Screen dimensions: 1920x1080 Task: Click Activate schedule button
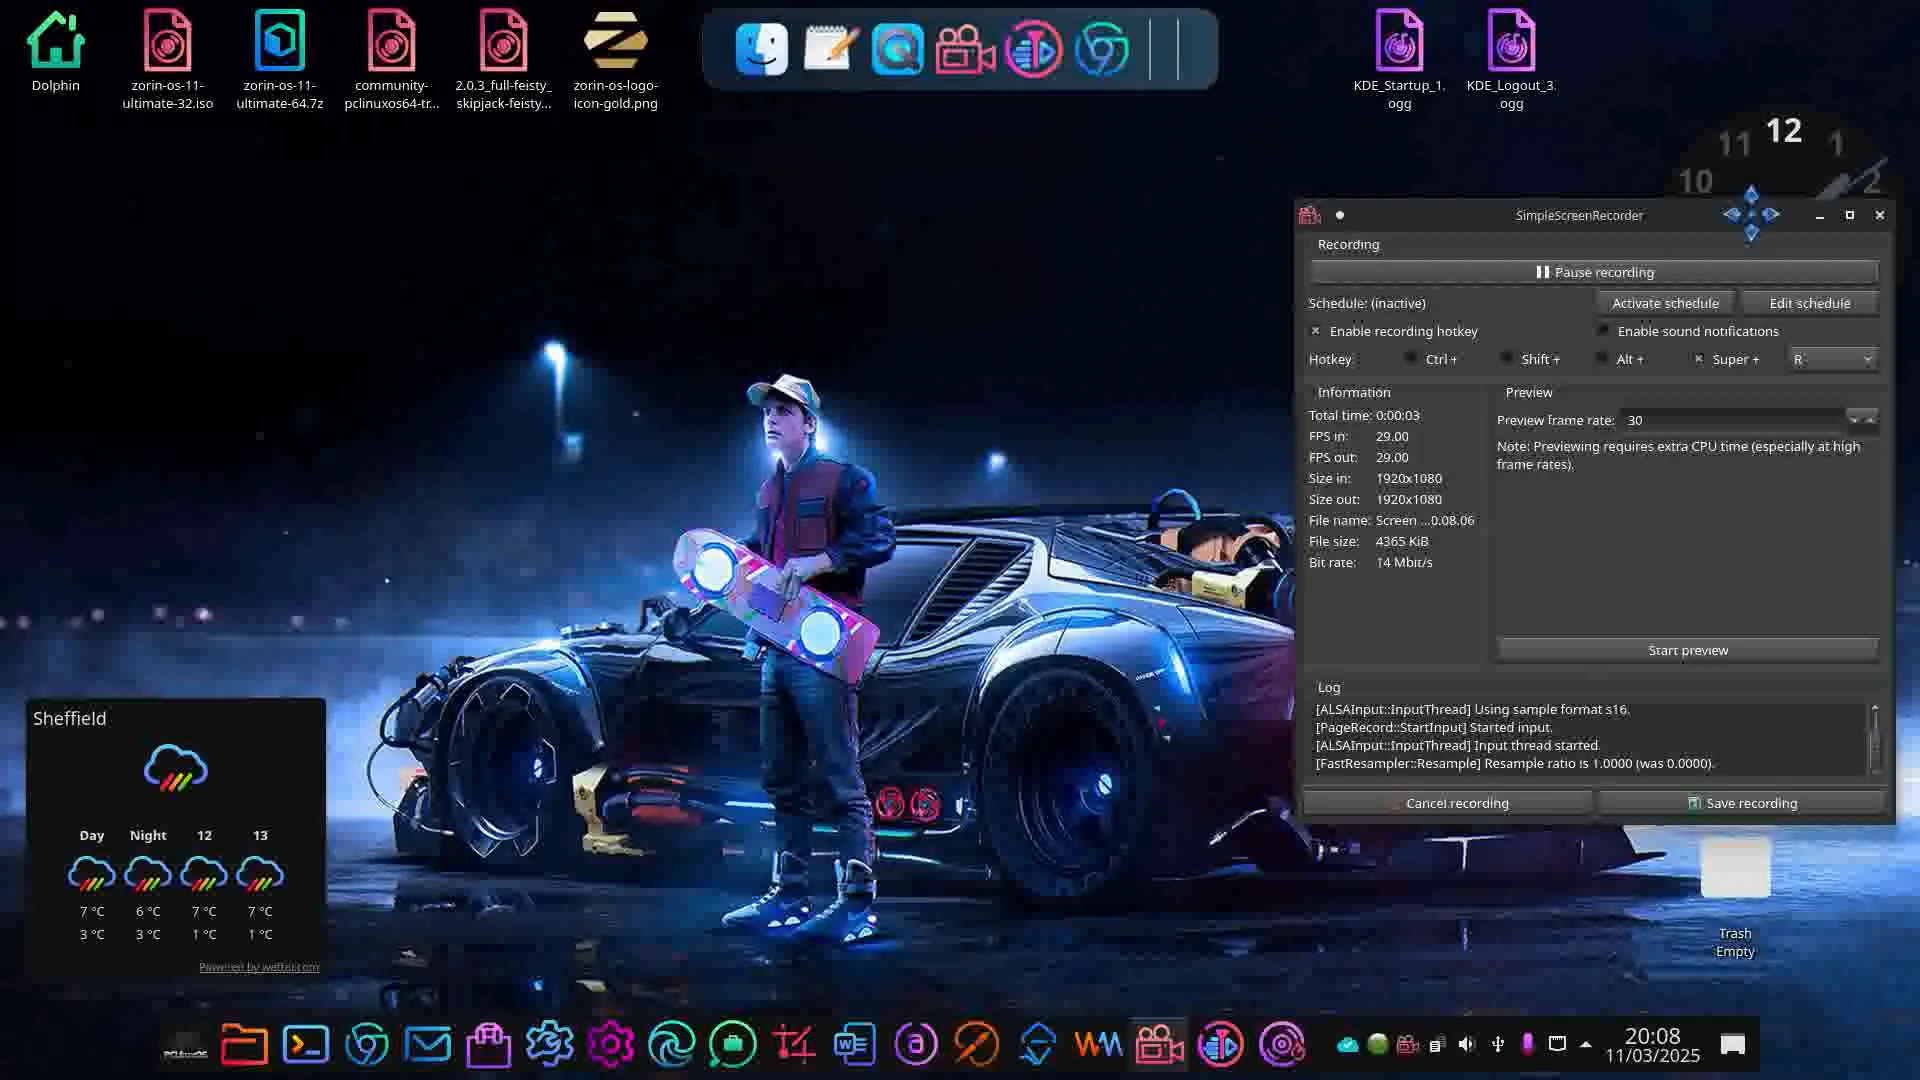tap(1665, 303)
